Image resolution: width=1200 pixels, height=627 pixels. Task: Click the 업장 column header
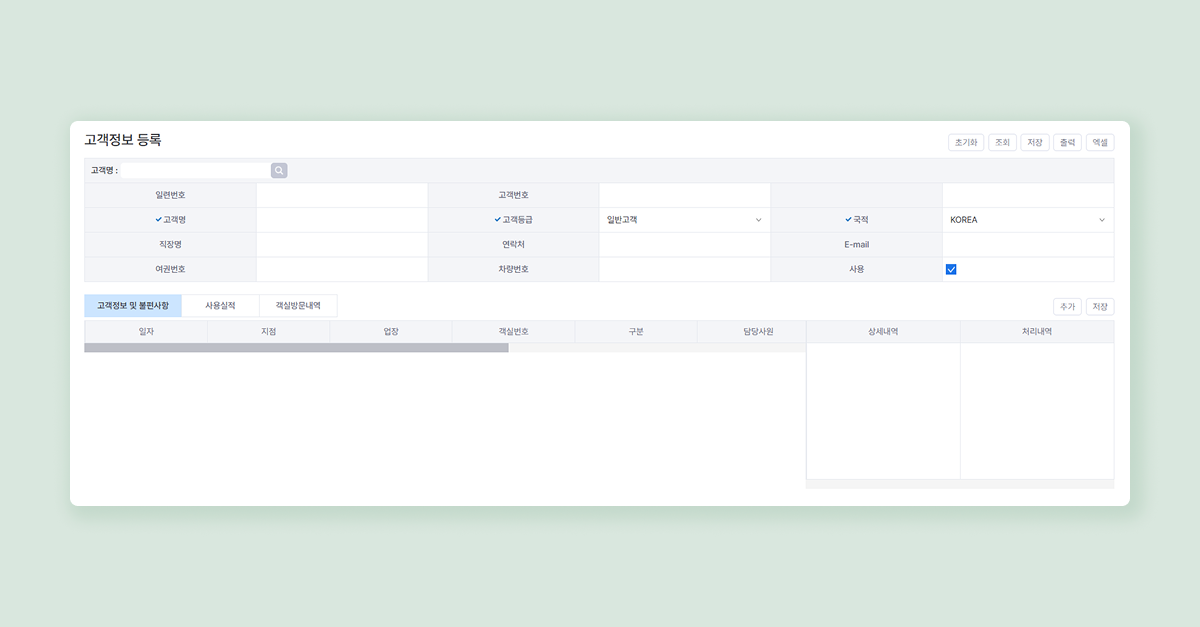[391, 332]
